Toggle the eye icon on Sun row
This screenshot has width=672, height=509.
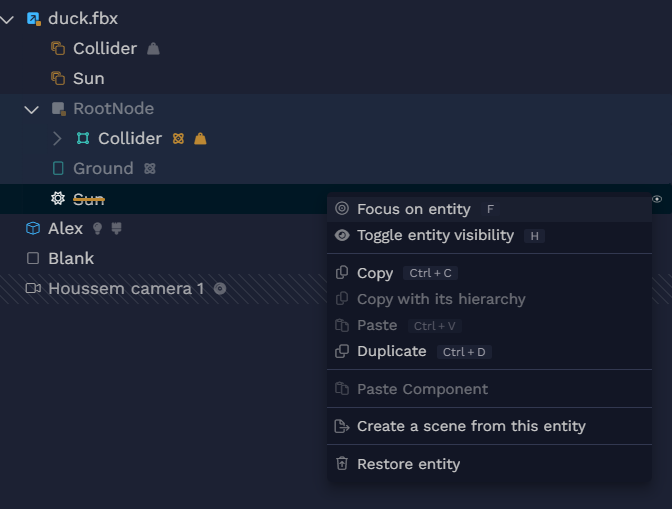pyautogui.click(x=657, y=199)
